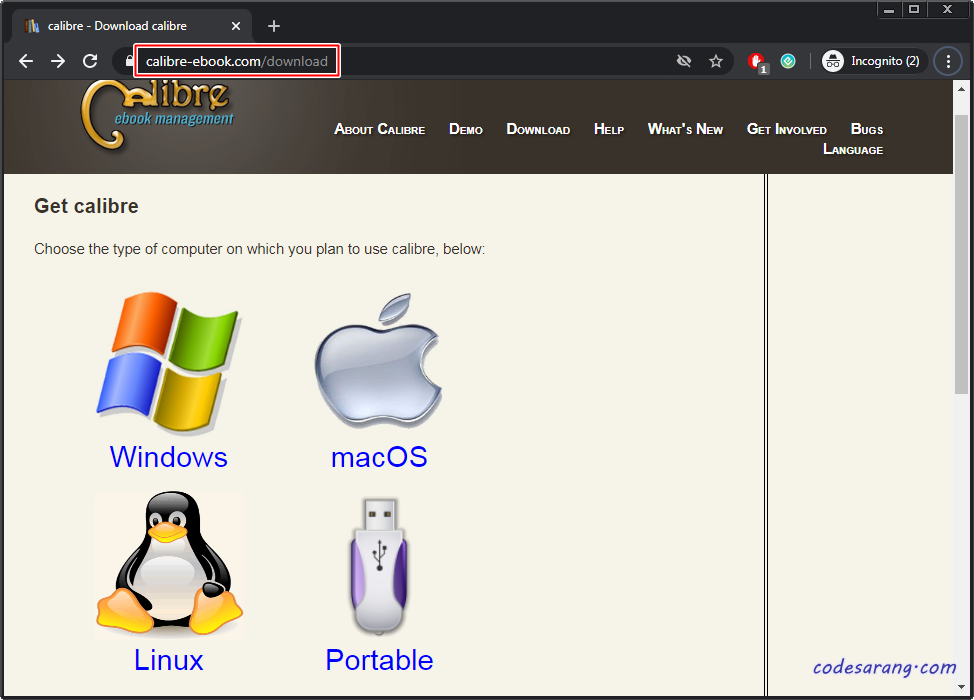Open the Bugs menu item

click(x=867, y=129)
